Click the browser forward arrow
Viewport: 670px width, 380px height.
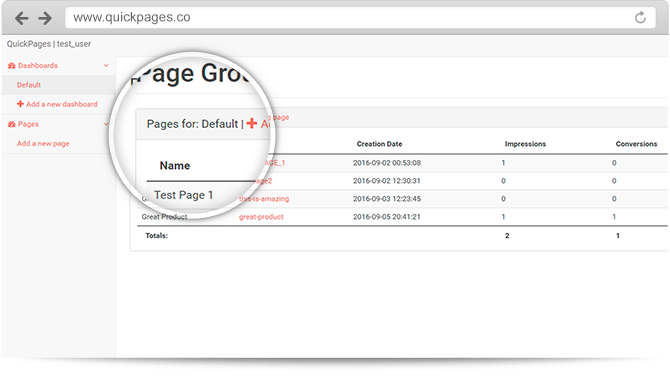45,18
